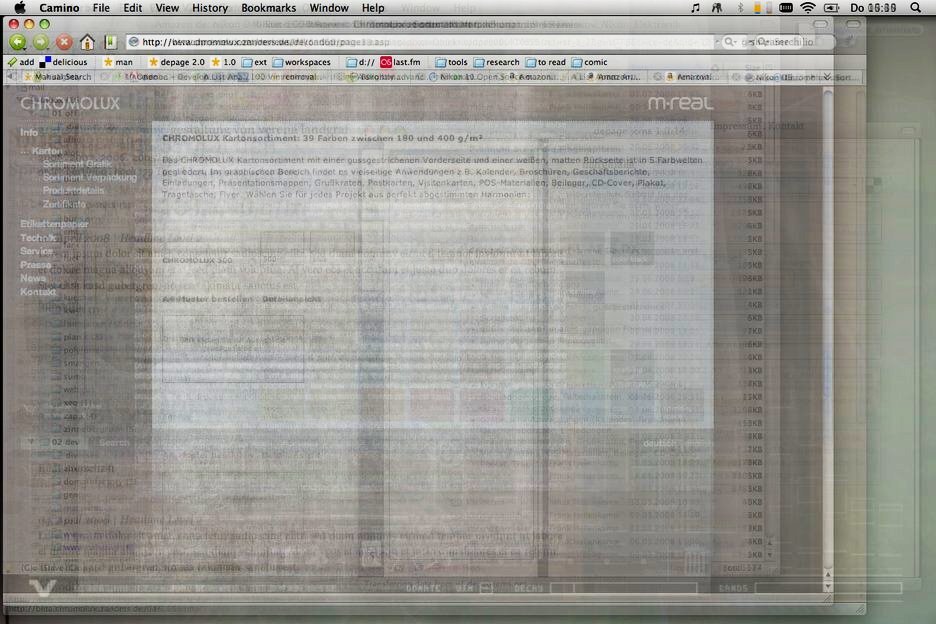This screenshot has width=936, height=624.
Task: Stop page loading with the red X
Action: [x=64, y=42]
